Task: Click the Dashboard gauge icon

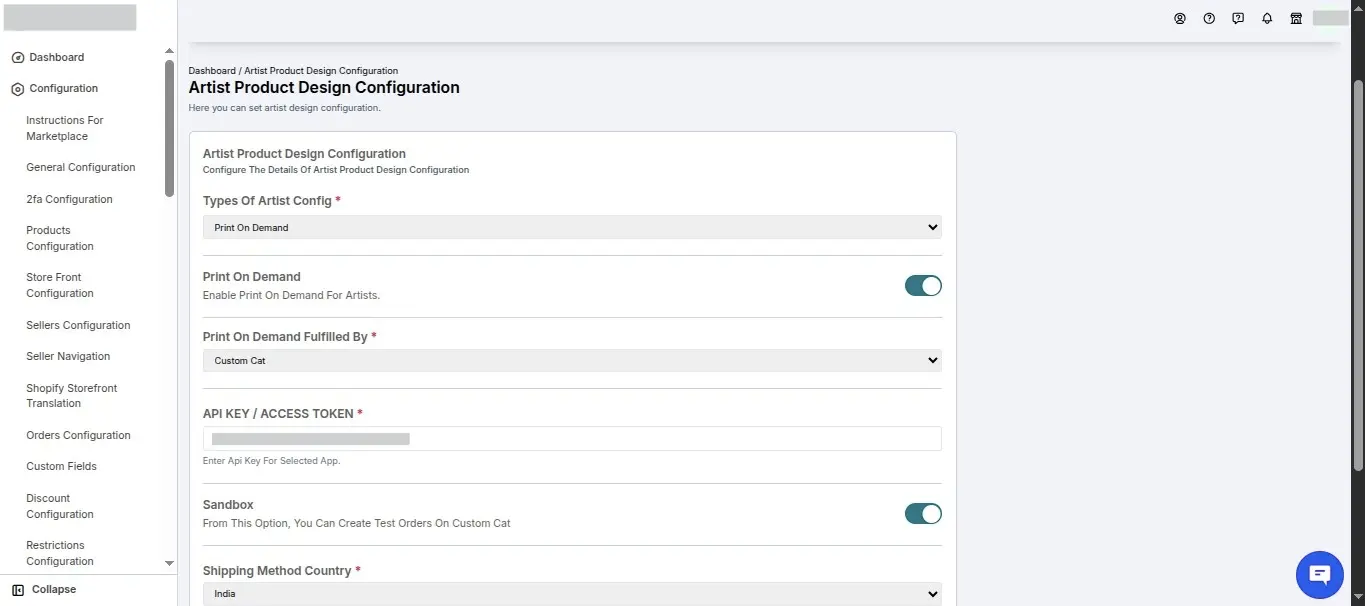Action: [x=17, y=58]
